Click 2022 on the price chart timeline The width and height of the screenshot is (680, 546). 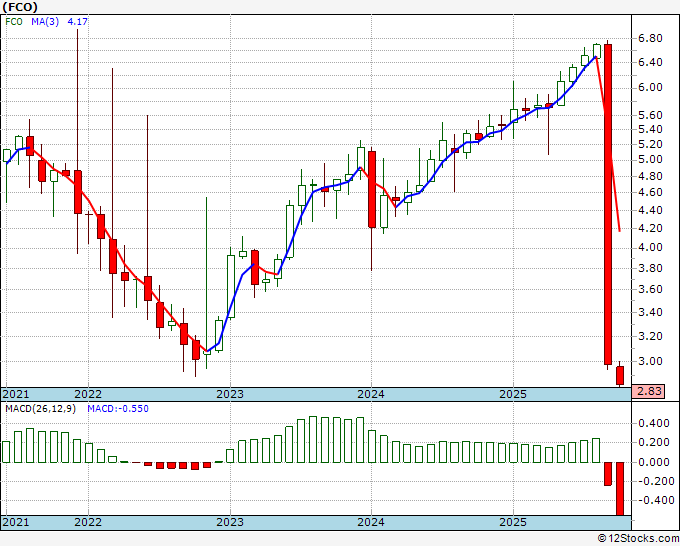[88, 394]
